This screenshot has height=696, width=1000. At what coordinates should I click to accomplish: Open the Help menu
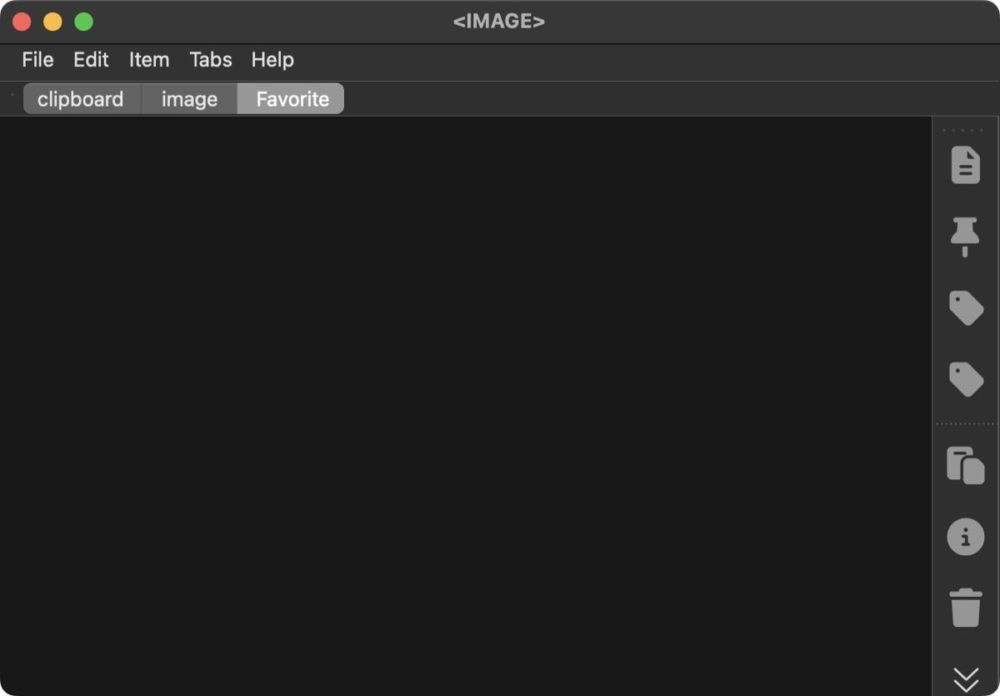pos(272,60)
